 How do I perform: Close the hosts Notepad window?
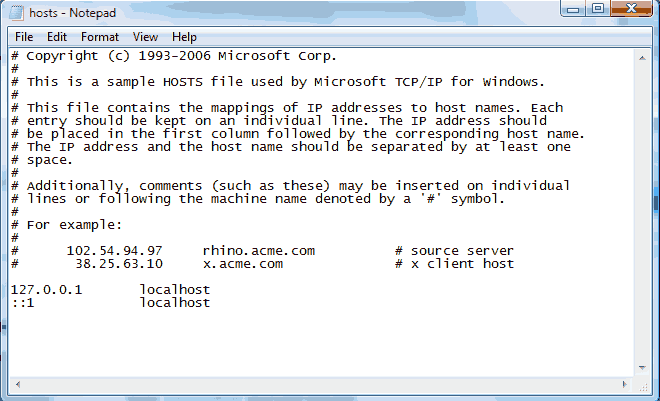[x=631, y=9]
